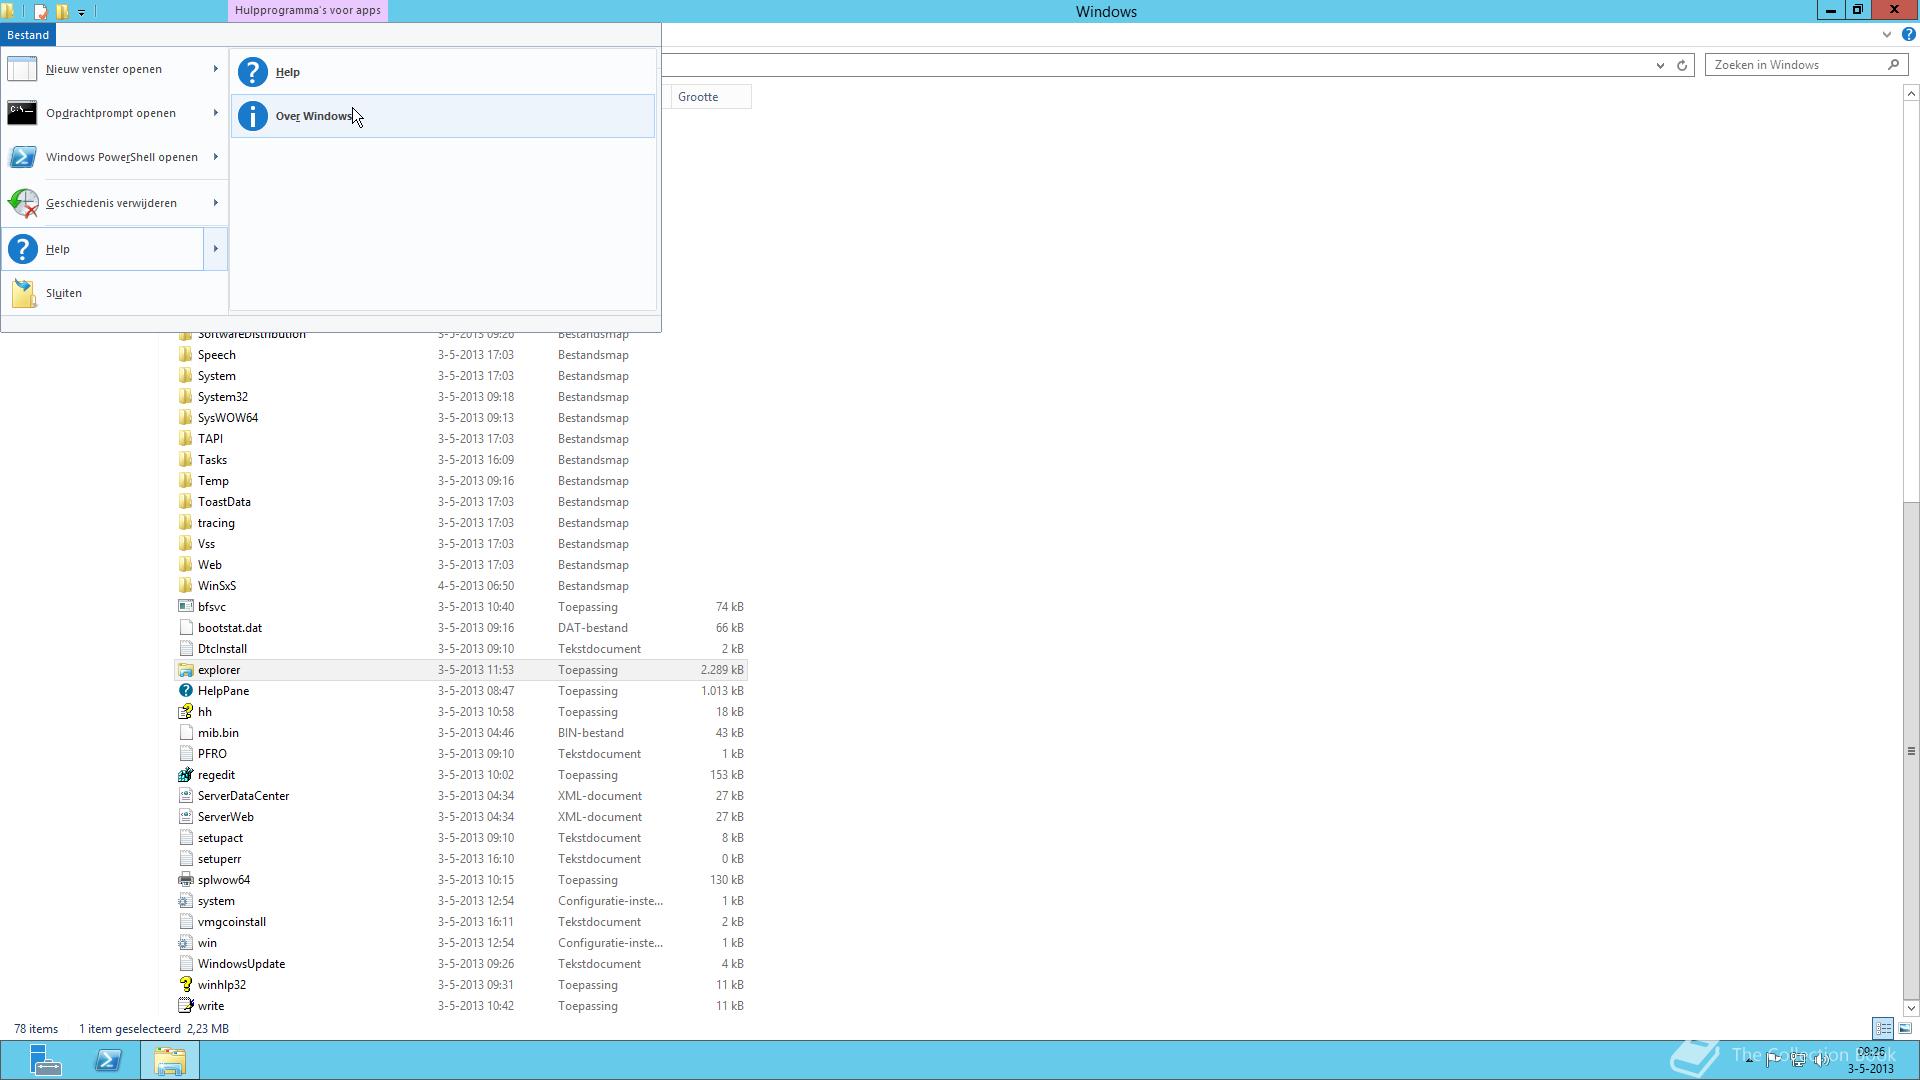Select the explorer application icon
Screen dimensions: 1920x1080
point(185,670)
